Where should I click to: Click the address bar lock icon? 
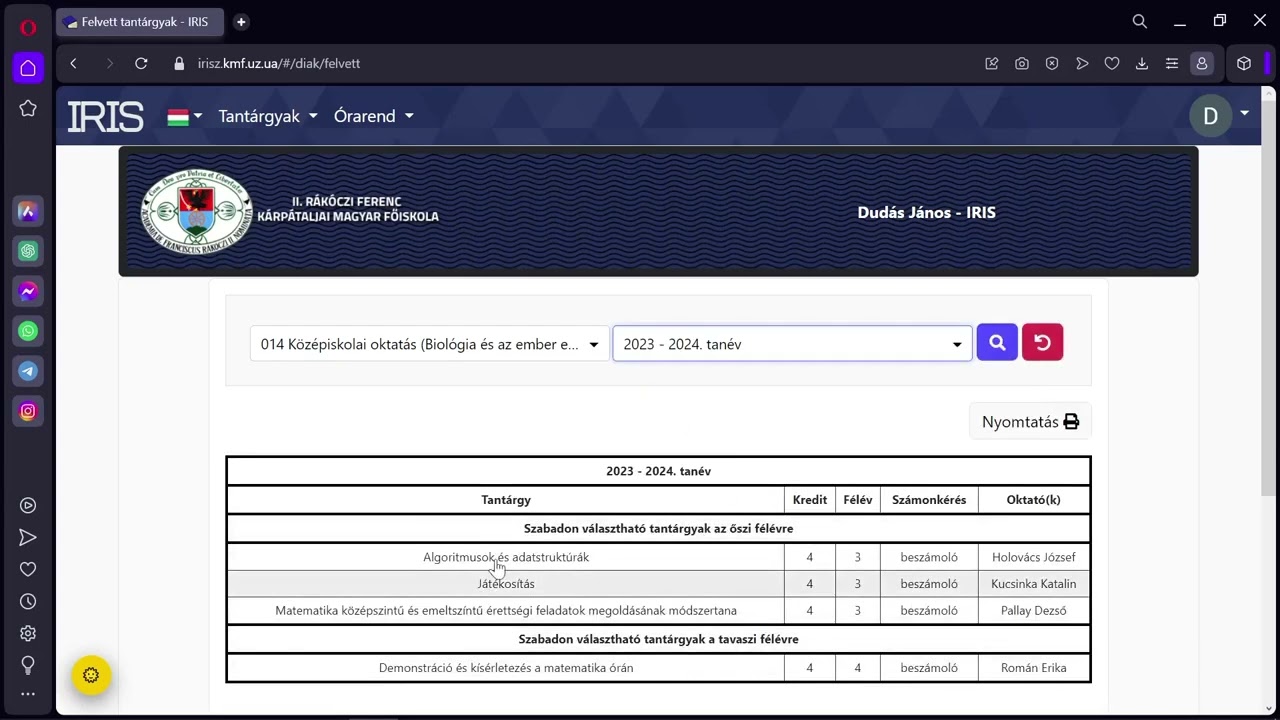click(x=180, y=63)
